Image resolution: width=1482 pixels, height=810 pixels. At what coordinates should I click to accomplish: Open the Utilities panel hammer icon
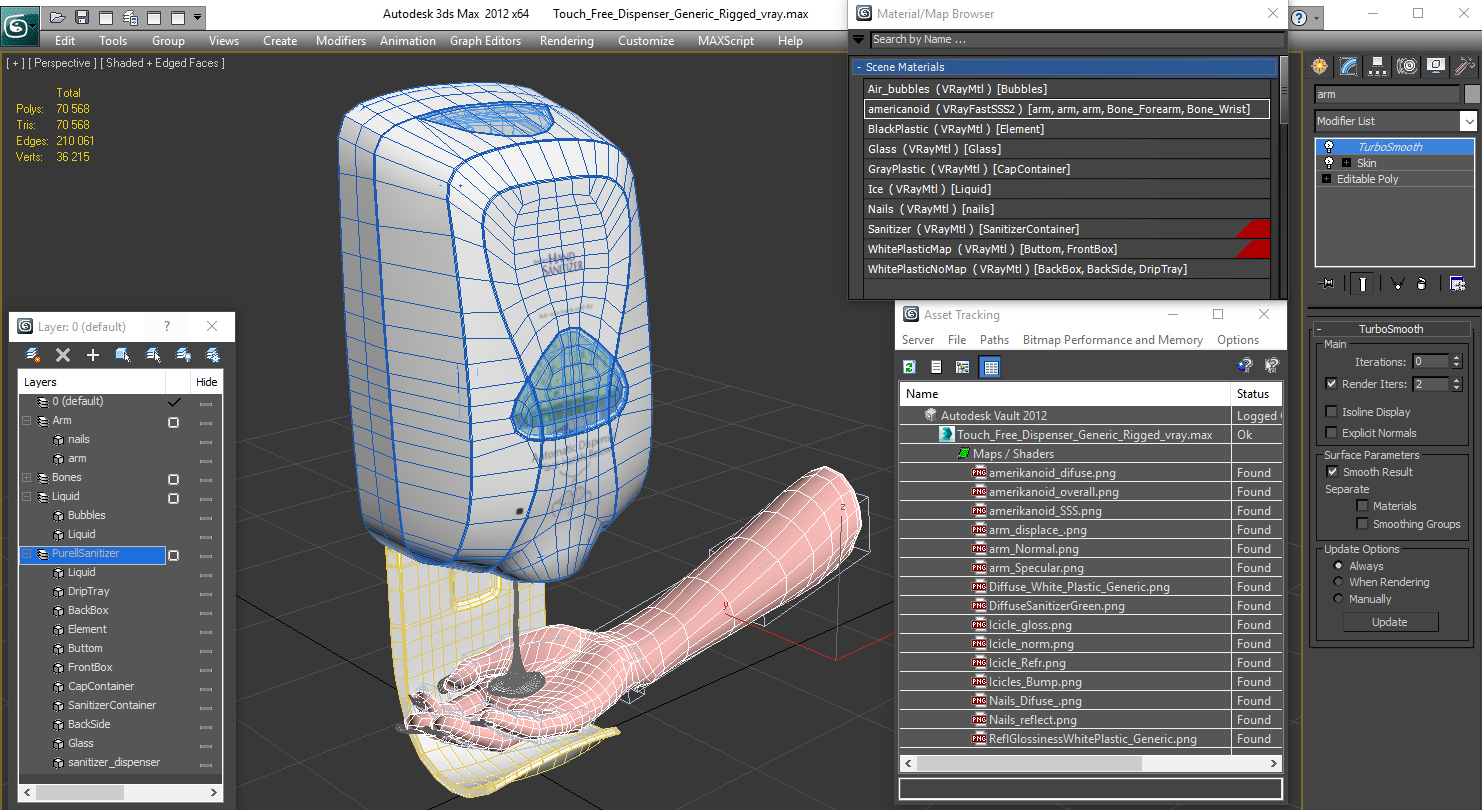pos(1465,66)
